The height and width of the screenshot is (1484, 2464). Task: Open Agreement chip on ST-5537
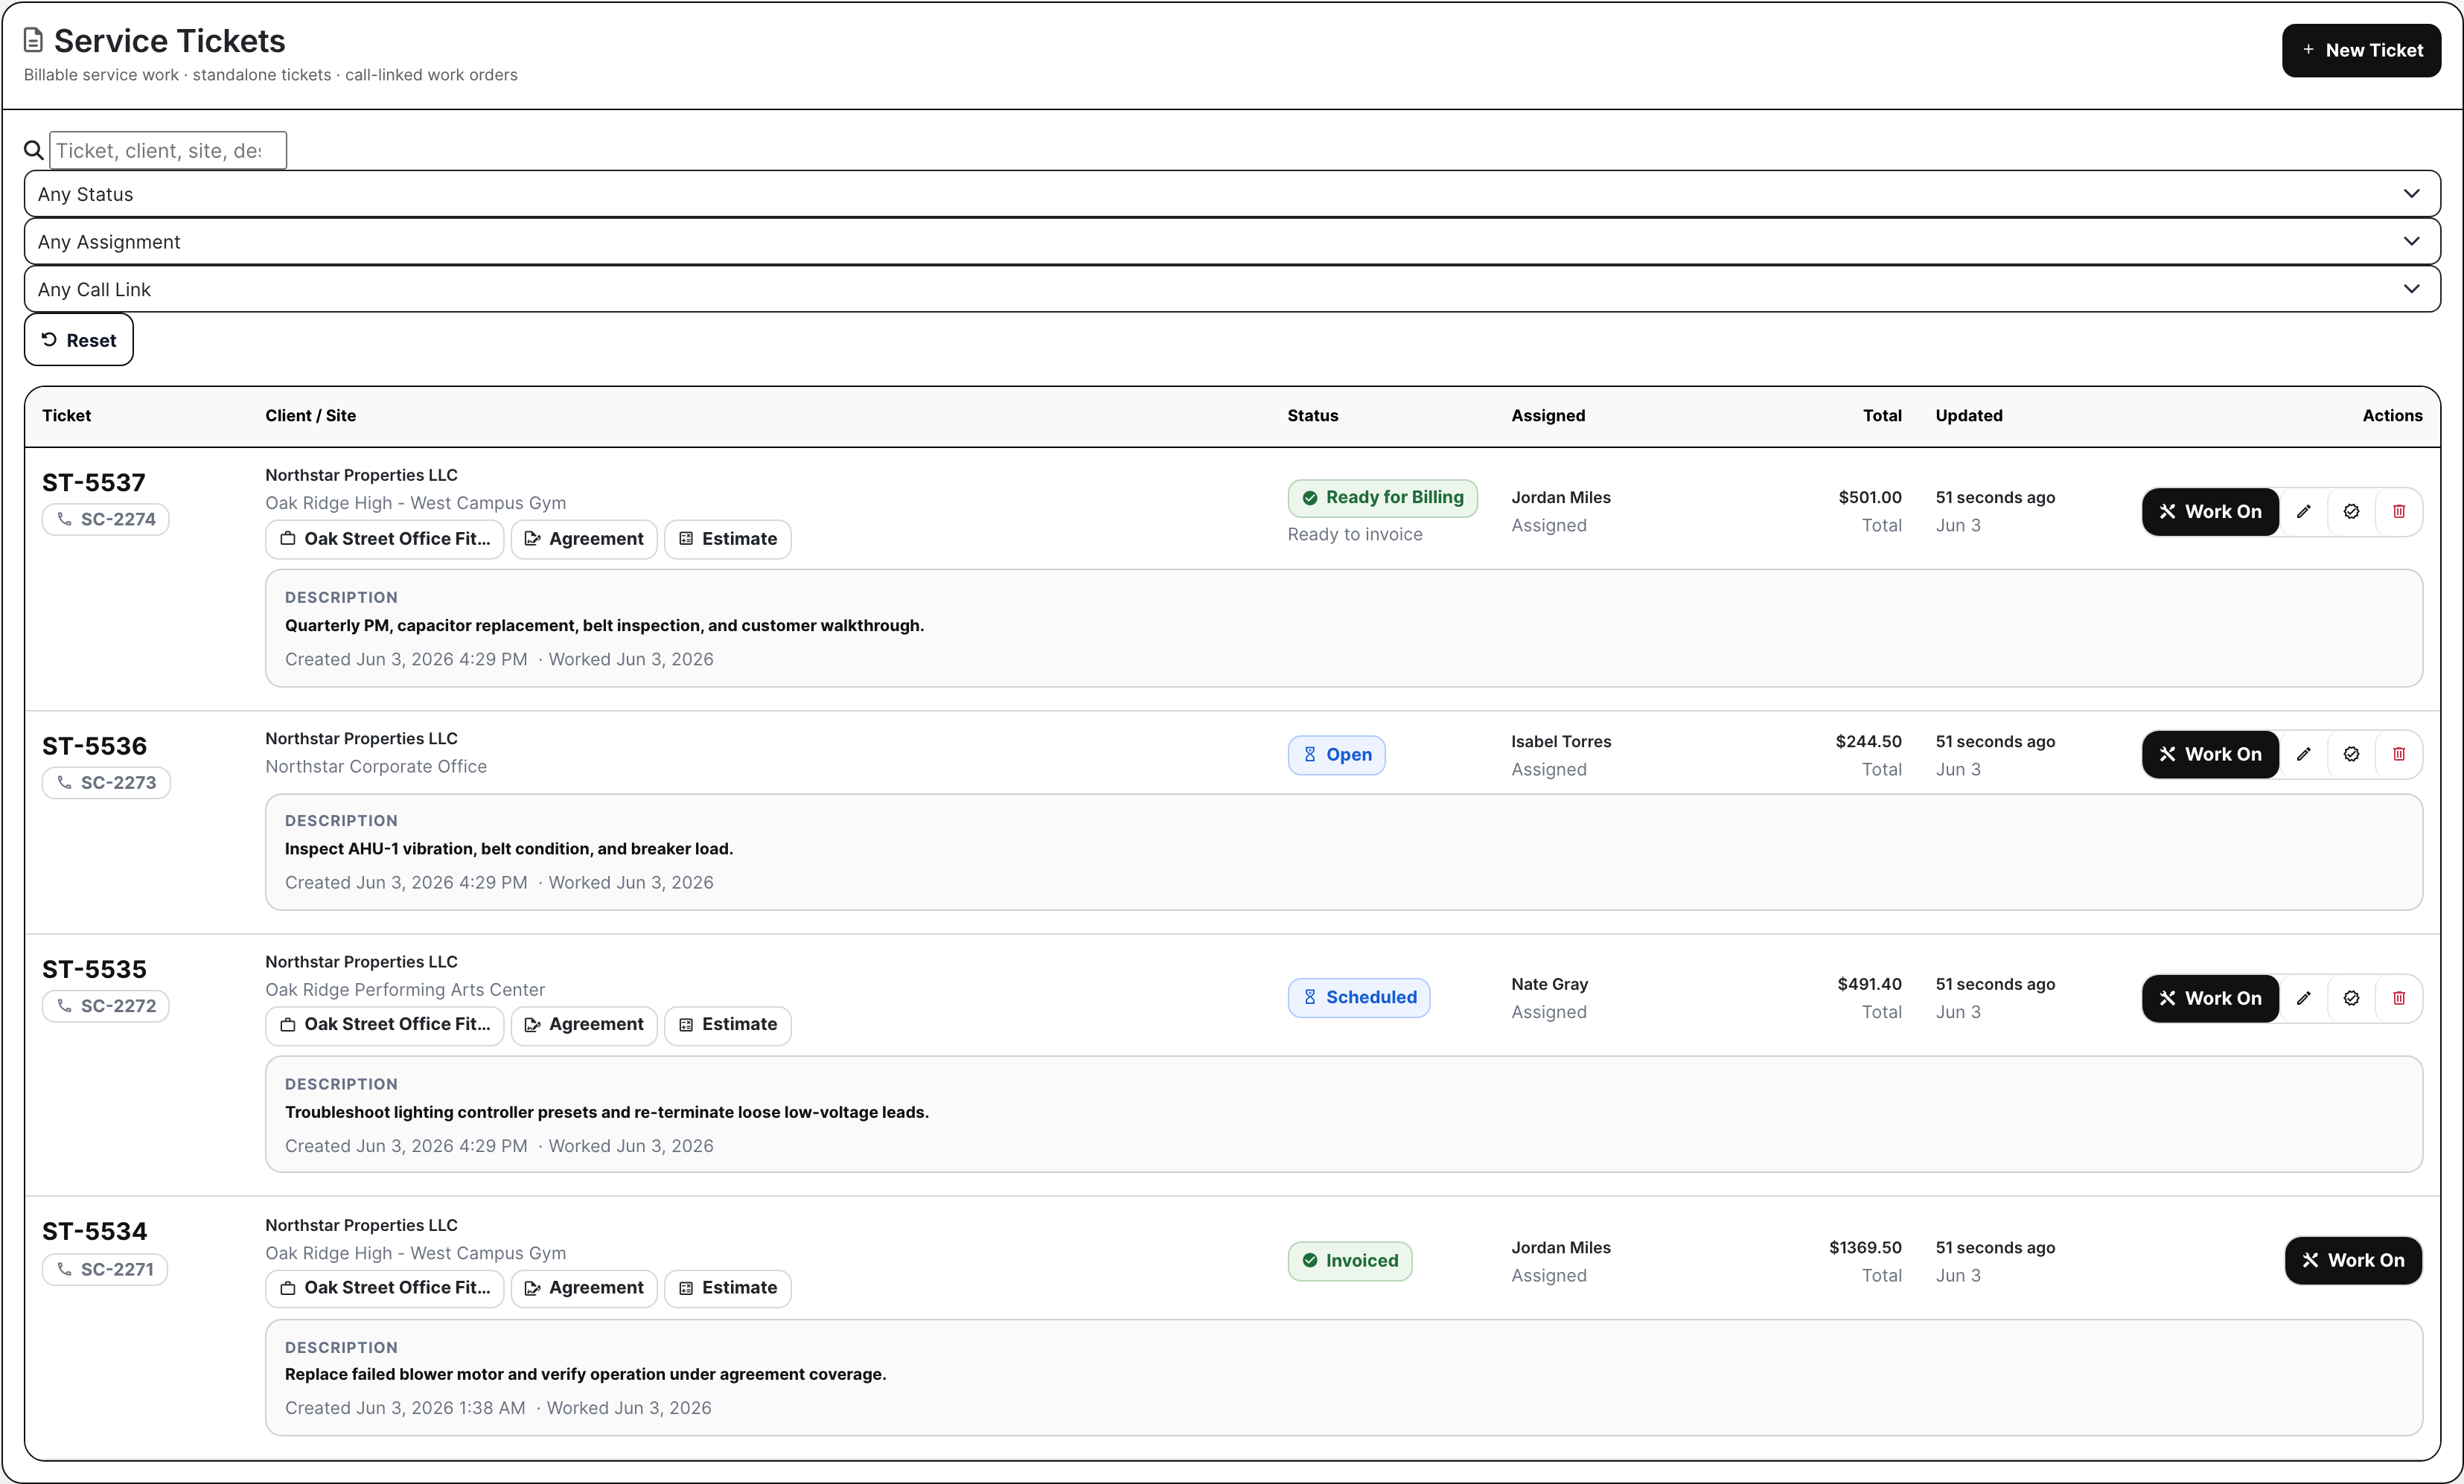tap(584, 539)
